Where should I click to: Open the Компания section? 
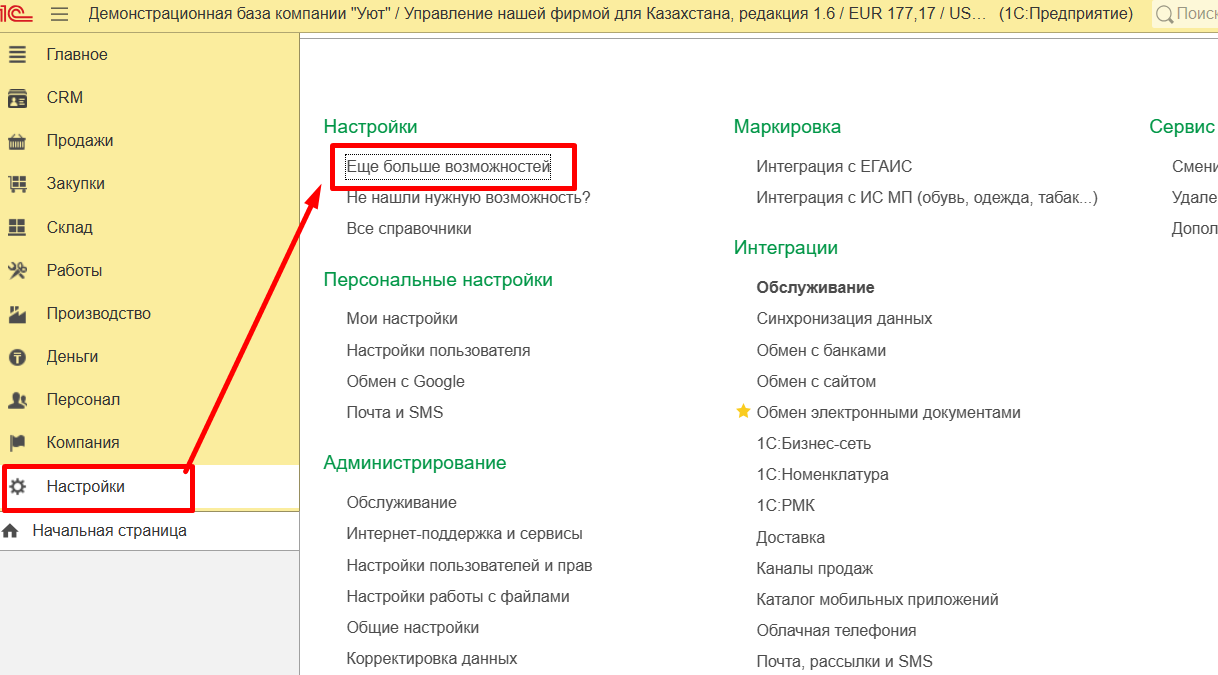pos(83,443)
